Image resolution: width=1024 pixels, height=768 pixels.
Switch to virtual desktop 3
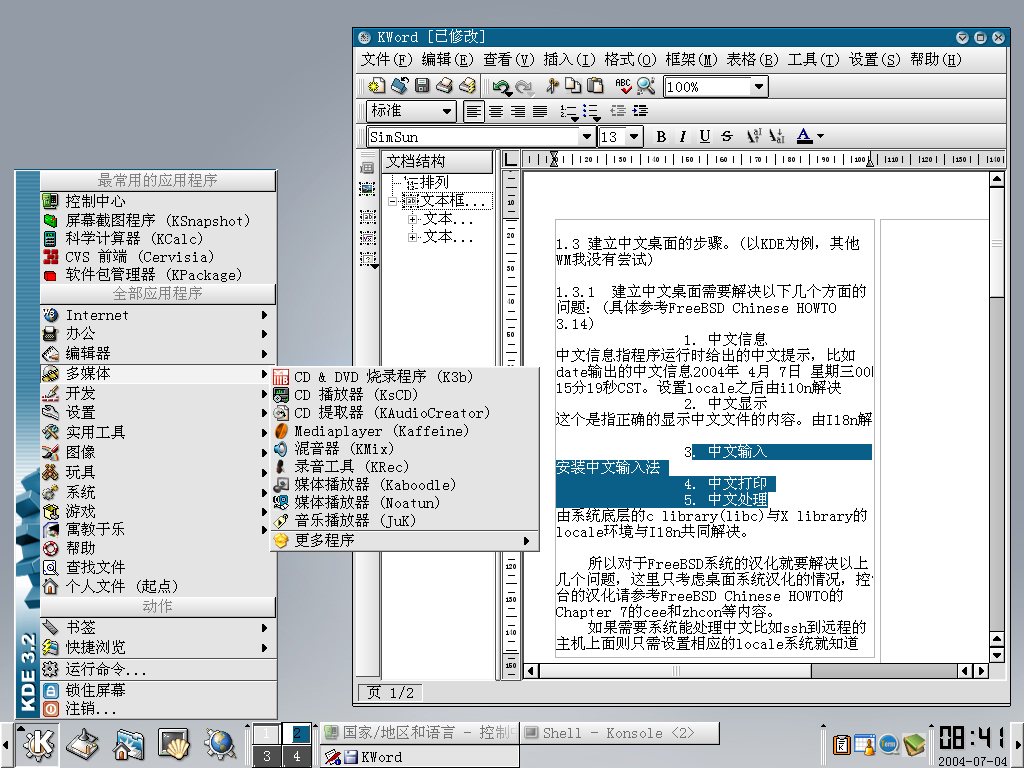point(266,756)
